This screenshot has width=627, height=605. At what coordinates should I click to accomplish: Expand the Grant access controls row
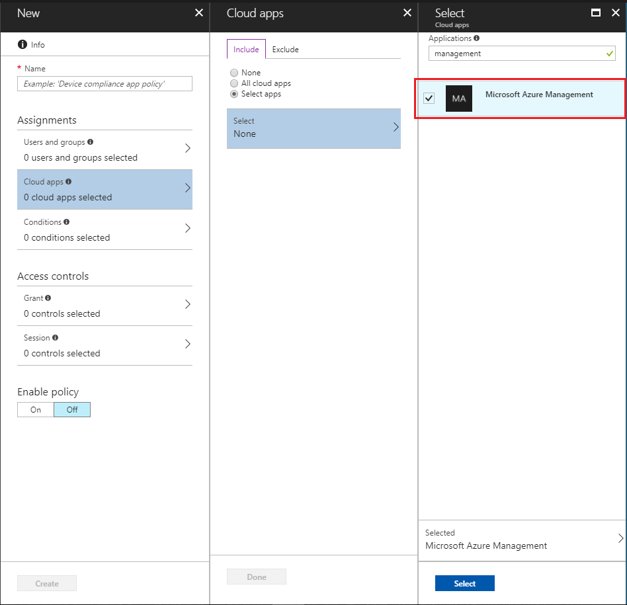104,306
